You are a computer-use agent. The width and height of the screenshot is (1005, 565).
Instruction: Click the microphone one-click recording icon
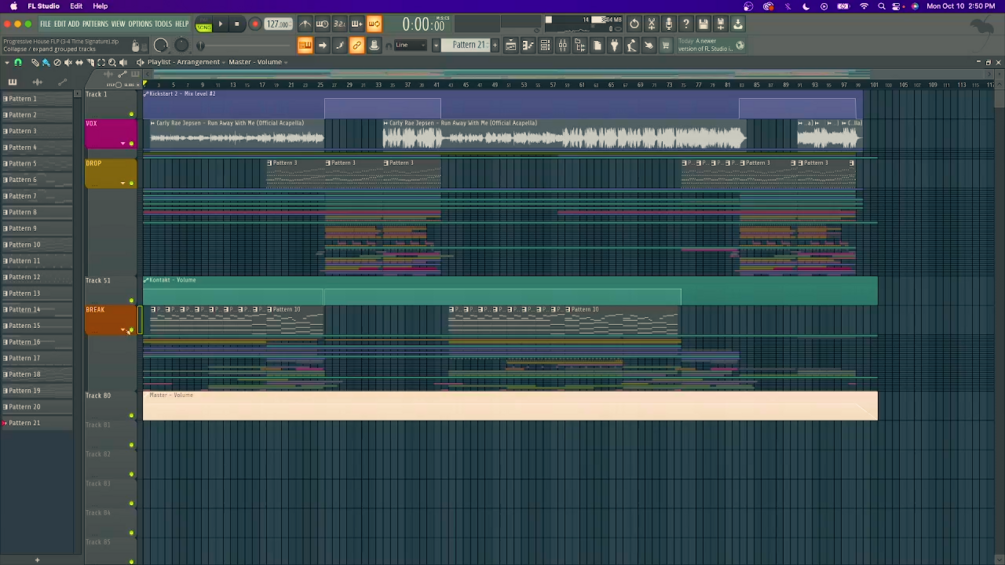pos(669,24)
